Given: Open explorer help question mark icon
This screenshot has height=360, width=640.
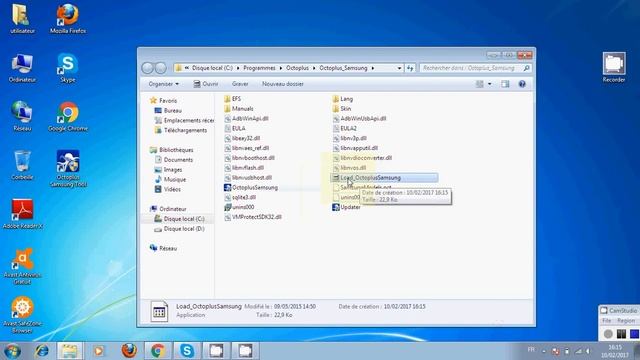Looking at the screenshot, I should [x=522, y=84].
